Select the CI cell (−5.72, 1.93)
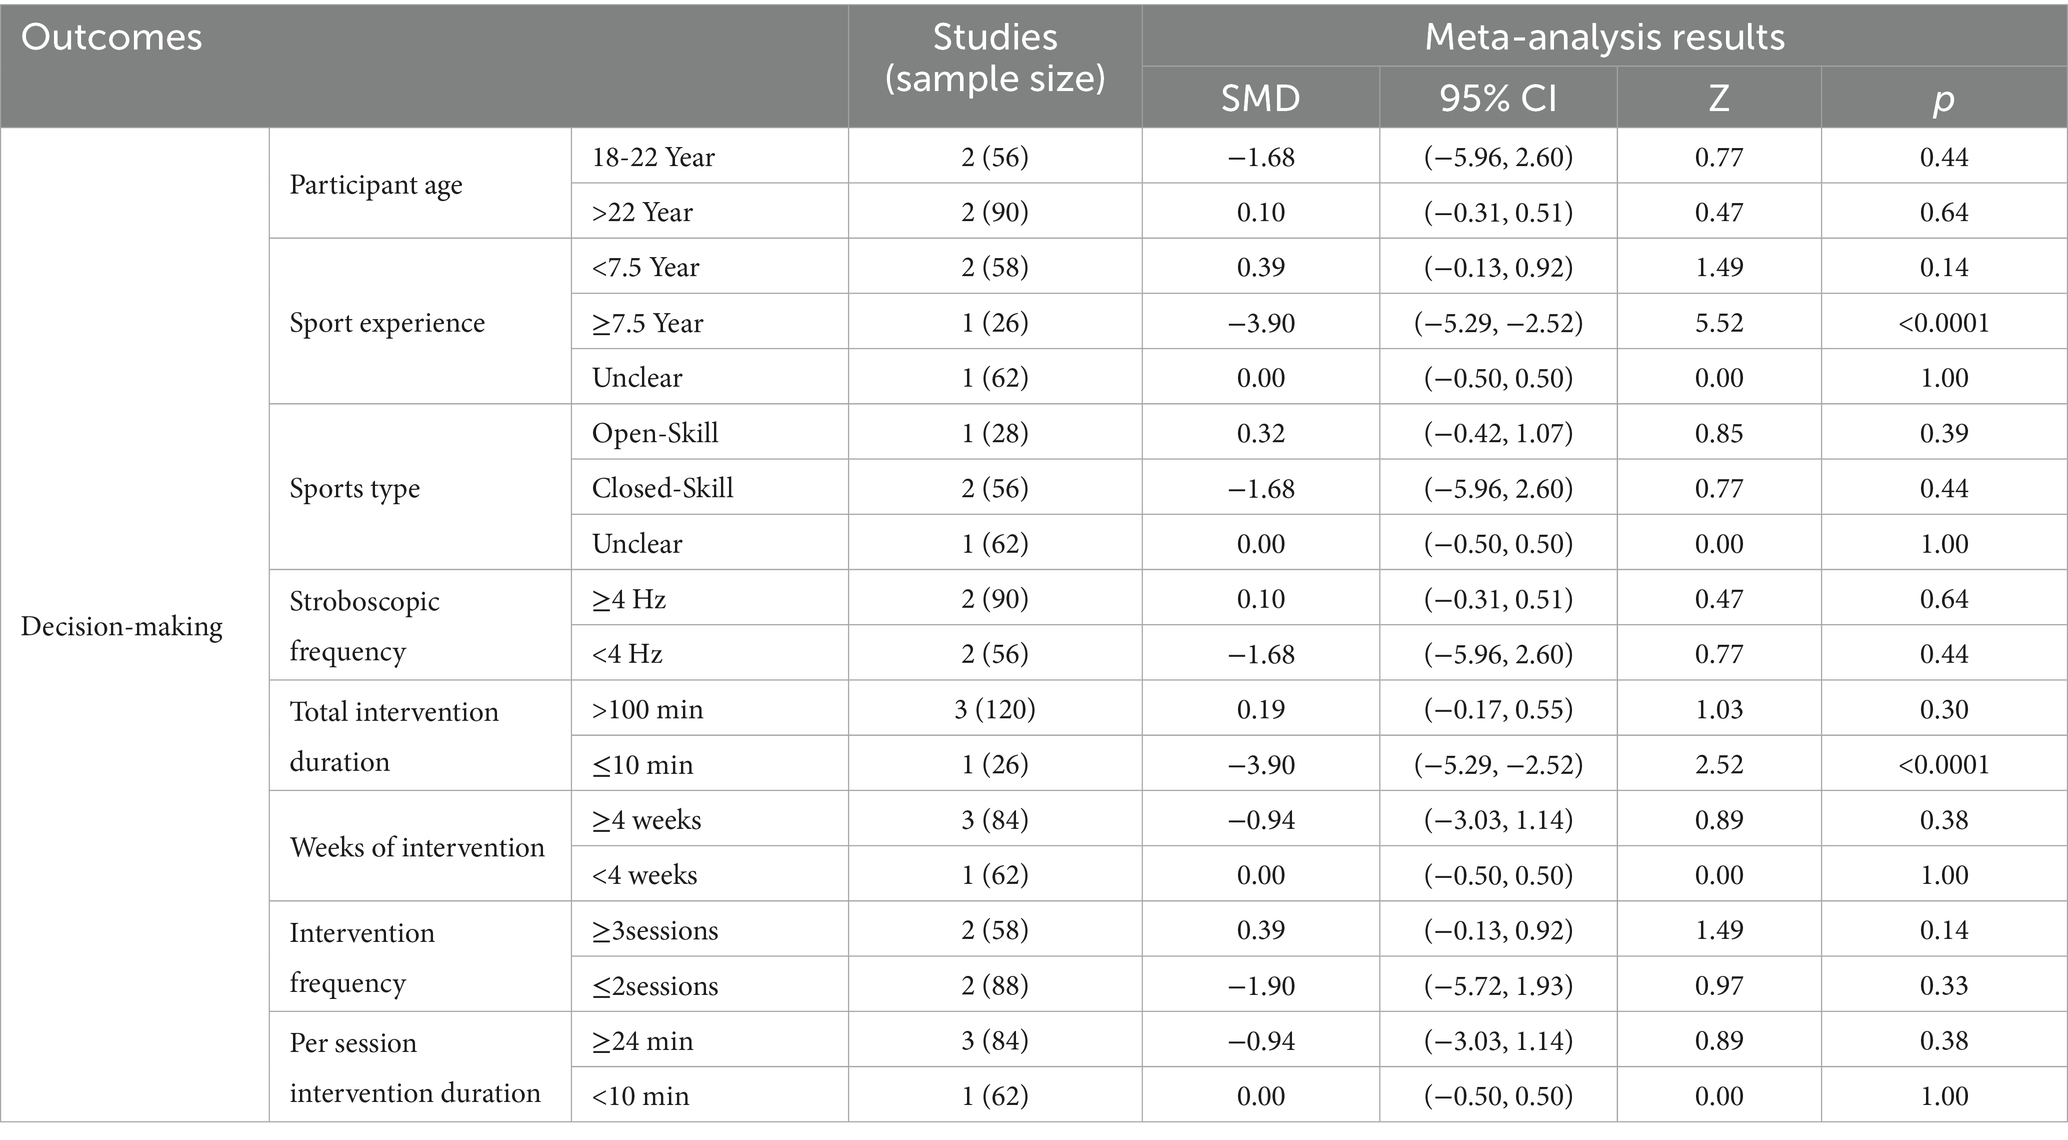 pos(1498,985)
